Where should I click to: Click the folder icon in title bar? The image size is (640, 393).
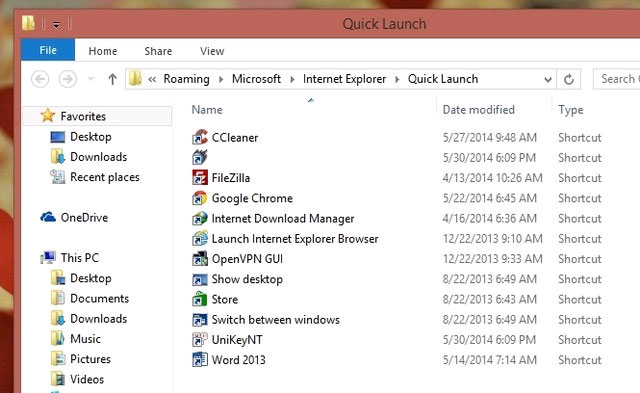pos(28,23)
